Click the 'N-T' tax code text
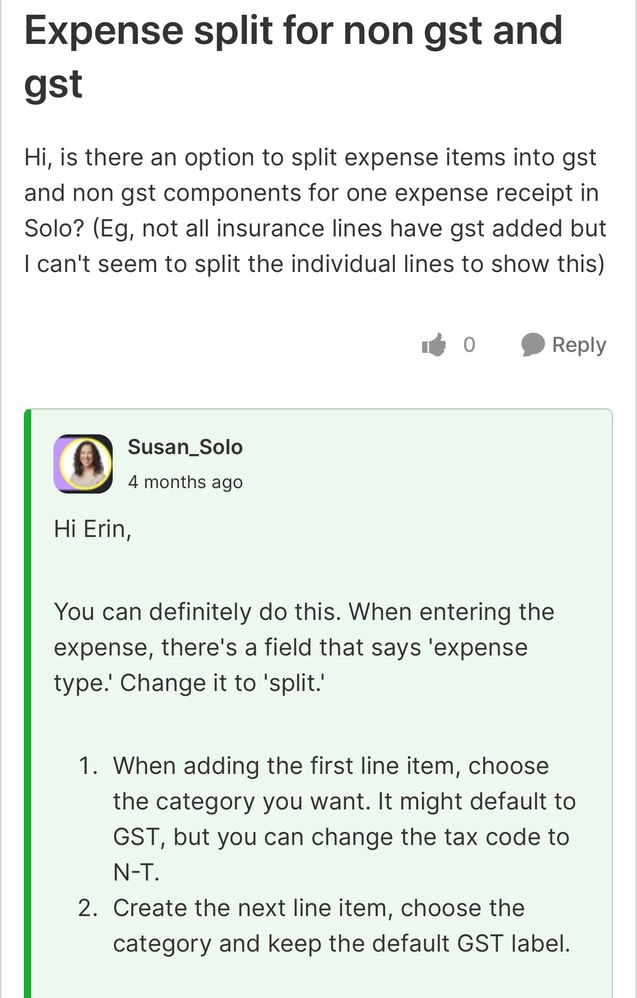This screenshot has height=998, width=637. point(134,872)
